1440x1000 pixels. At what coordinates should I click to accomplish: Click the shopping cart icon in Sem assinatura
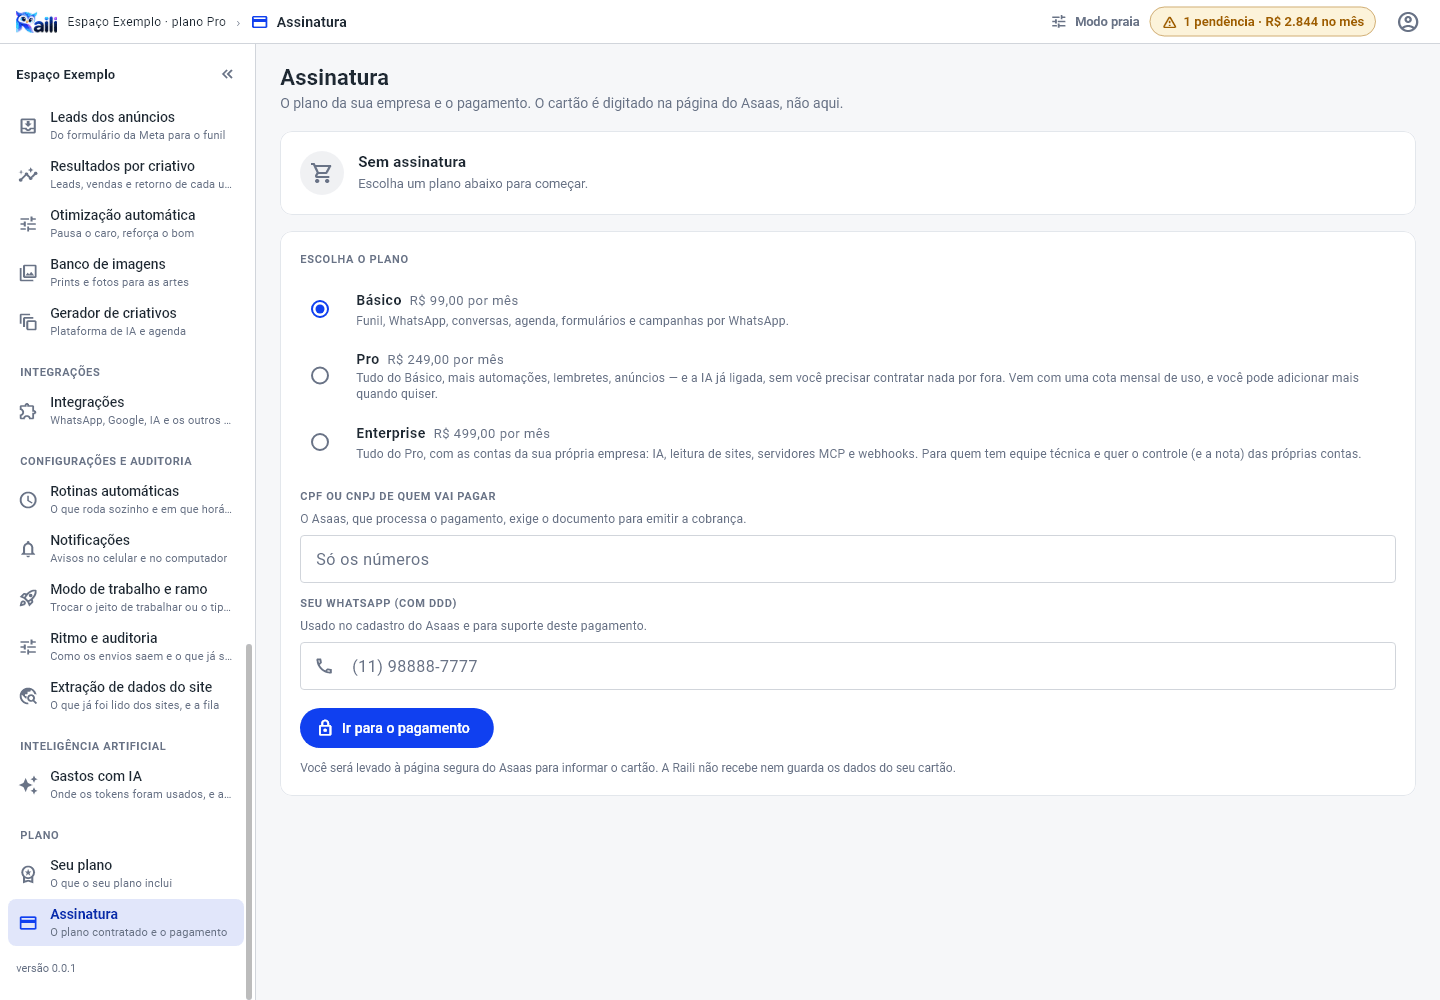(x=322, y=173)
